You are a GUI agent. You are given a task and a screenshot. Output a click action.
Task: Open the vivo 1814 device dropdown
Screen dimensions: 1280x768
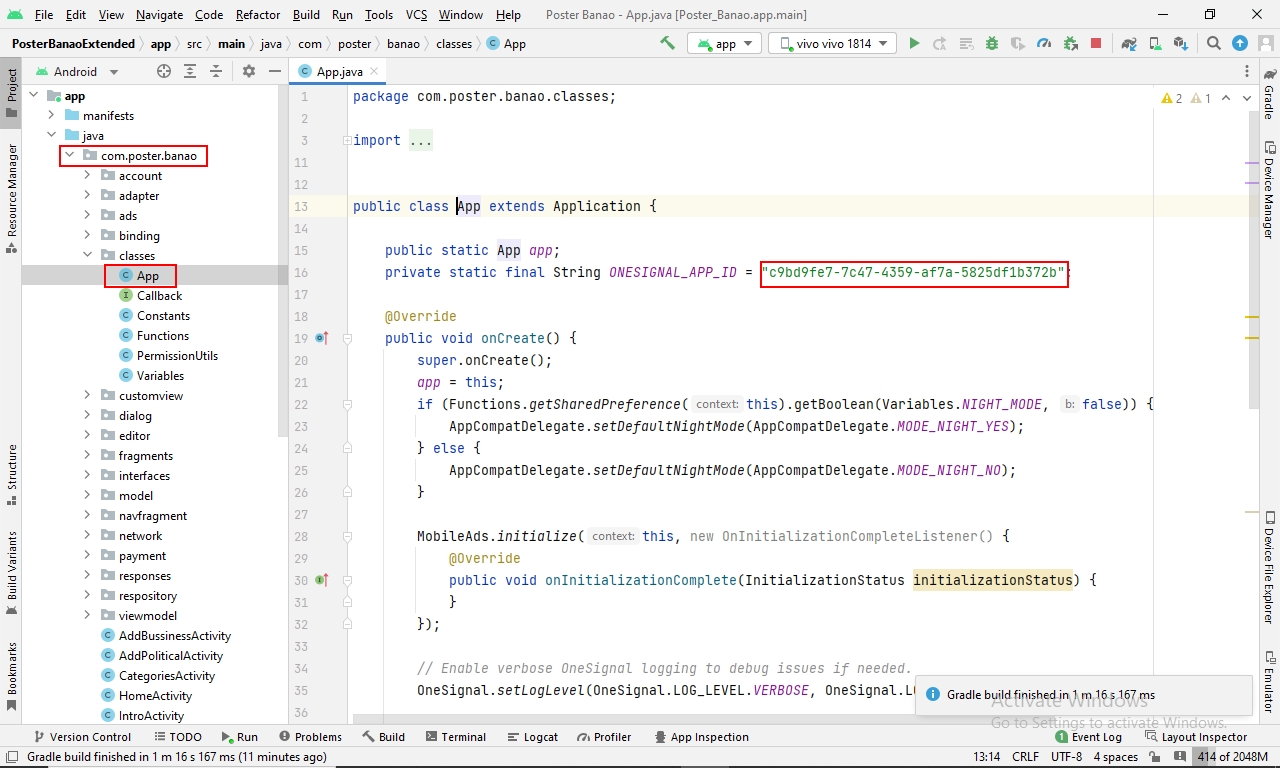[x=834, y=43]
